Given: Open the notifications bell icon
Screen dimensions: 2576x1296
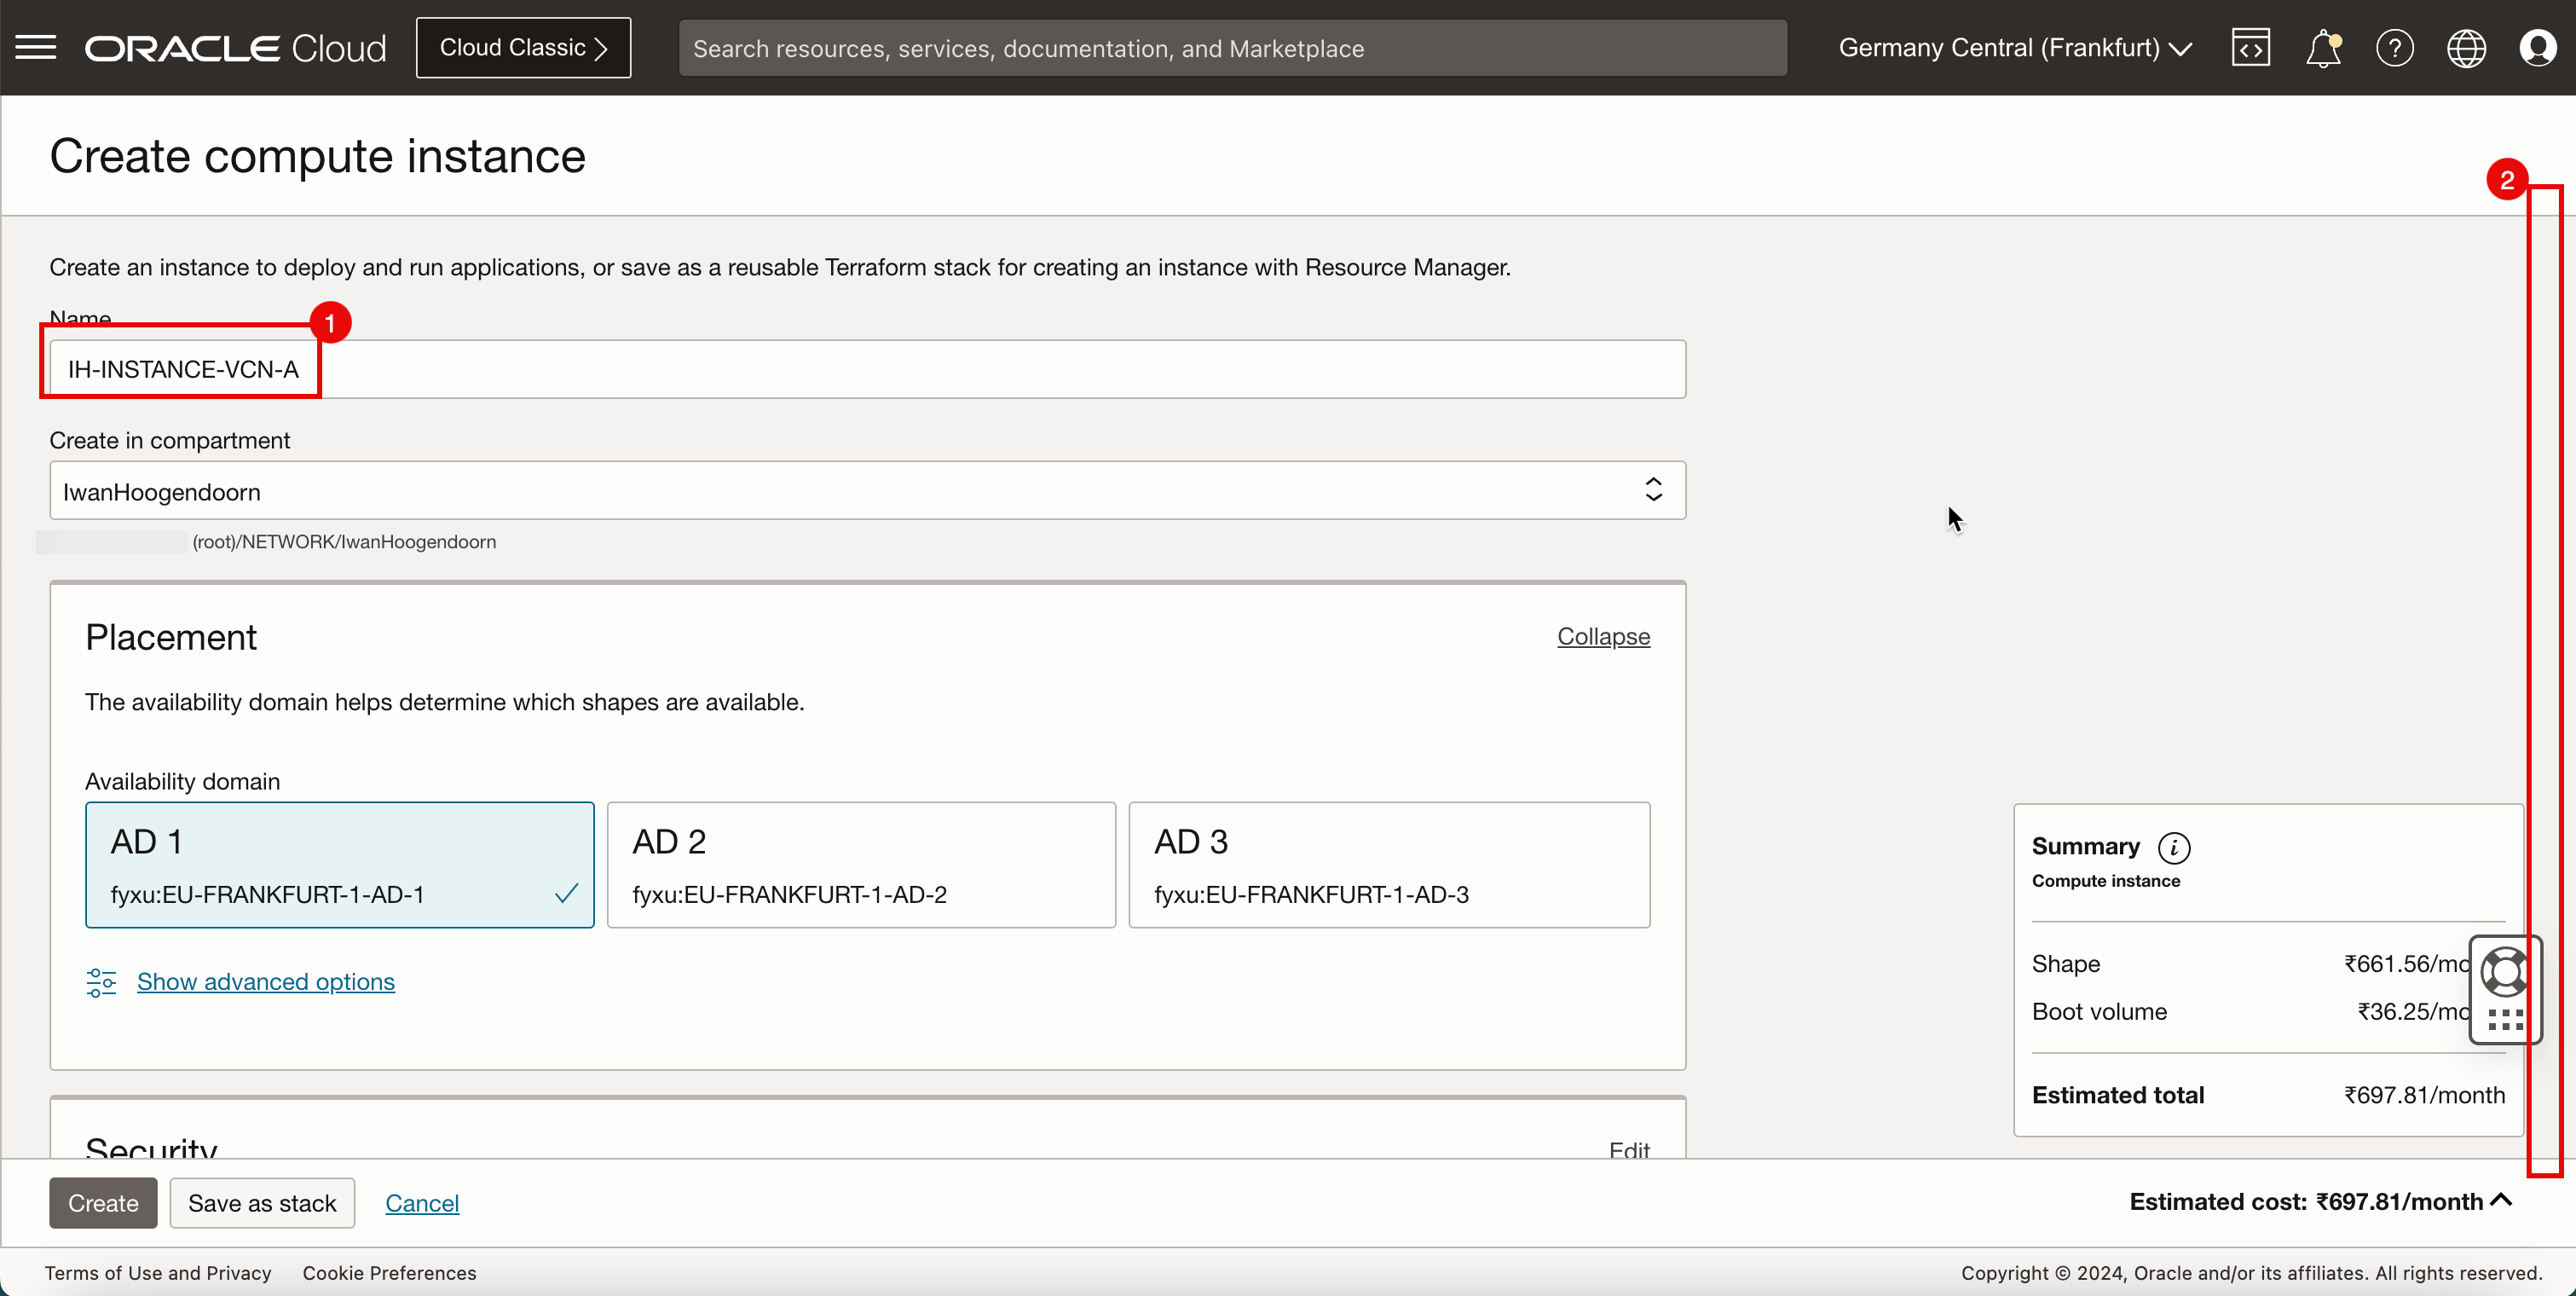Looking at the screenshot, I should coord(2323,48).
